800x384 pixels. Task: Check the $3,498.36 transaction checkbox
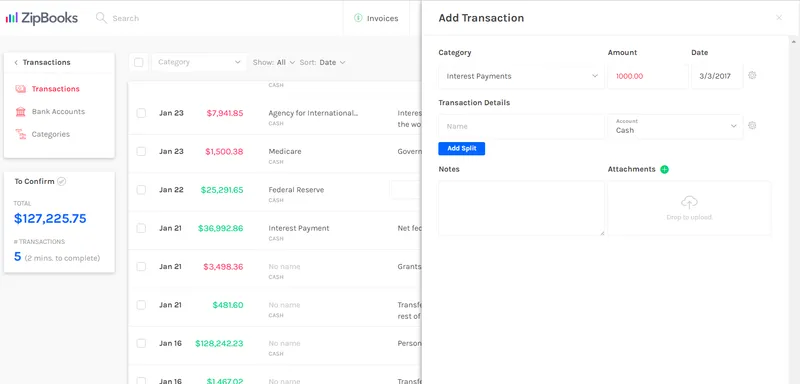[x=141, y=267]
